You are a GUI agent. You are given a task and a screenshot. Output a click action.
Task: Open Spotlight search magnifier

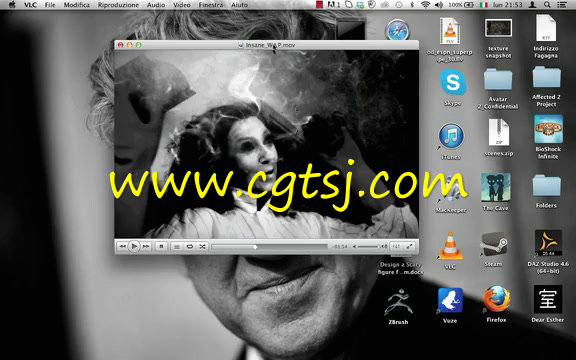coord(547,5)
